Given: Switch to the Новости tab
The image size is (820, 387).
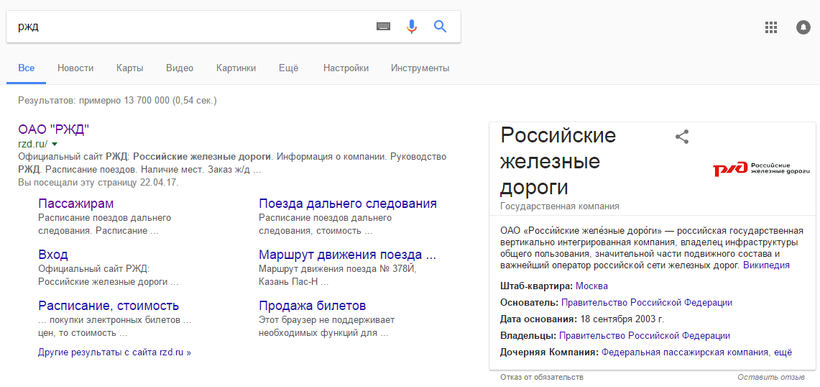Looking at the screenshot, I should (75, 68).
